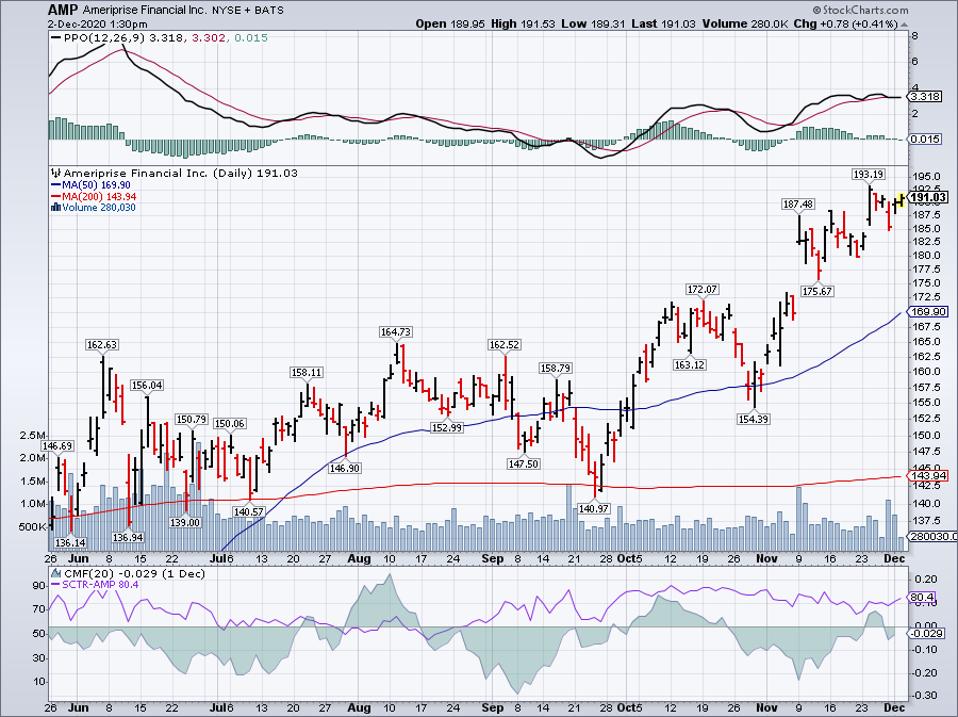The width and height of the screenshot is (958, 717).
Task: Click the up-arrow icon beside the change percentage
Action: click(904, 24)
